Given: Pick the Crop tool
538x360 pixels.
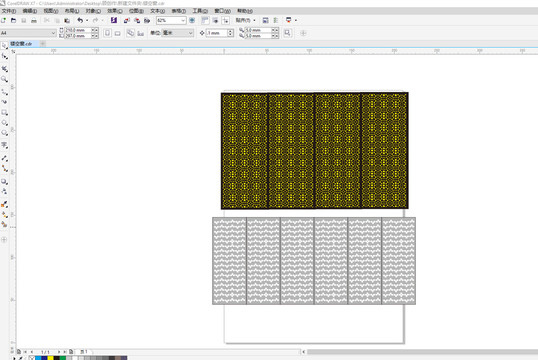Looking at the screenshot, I should click(x=4, y=69).
